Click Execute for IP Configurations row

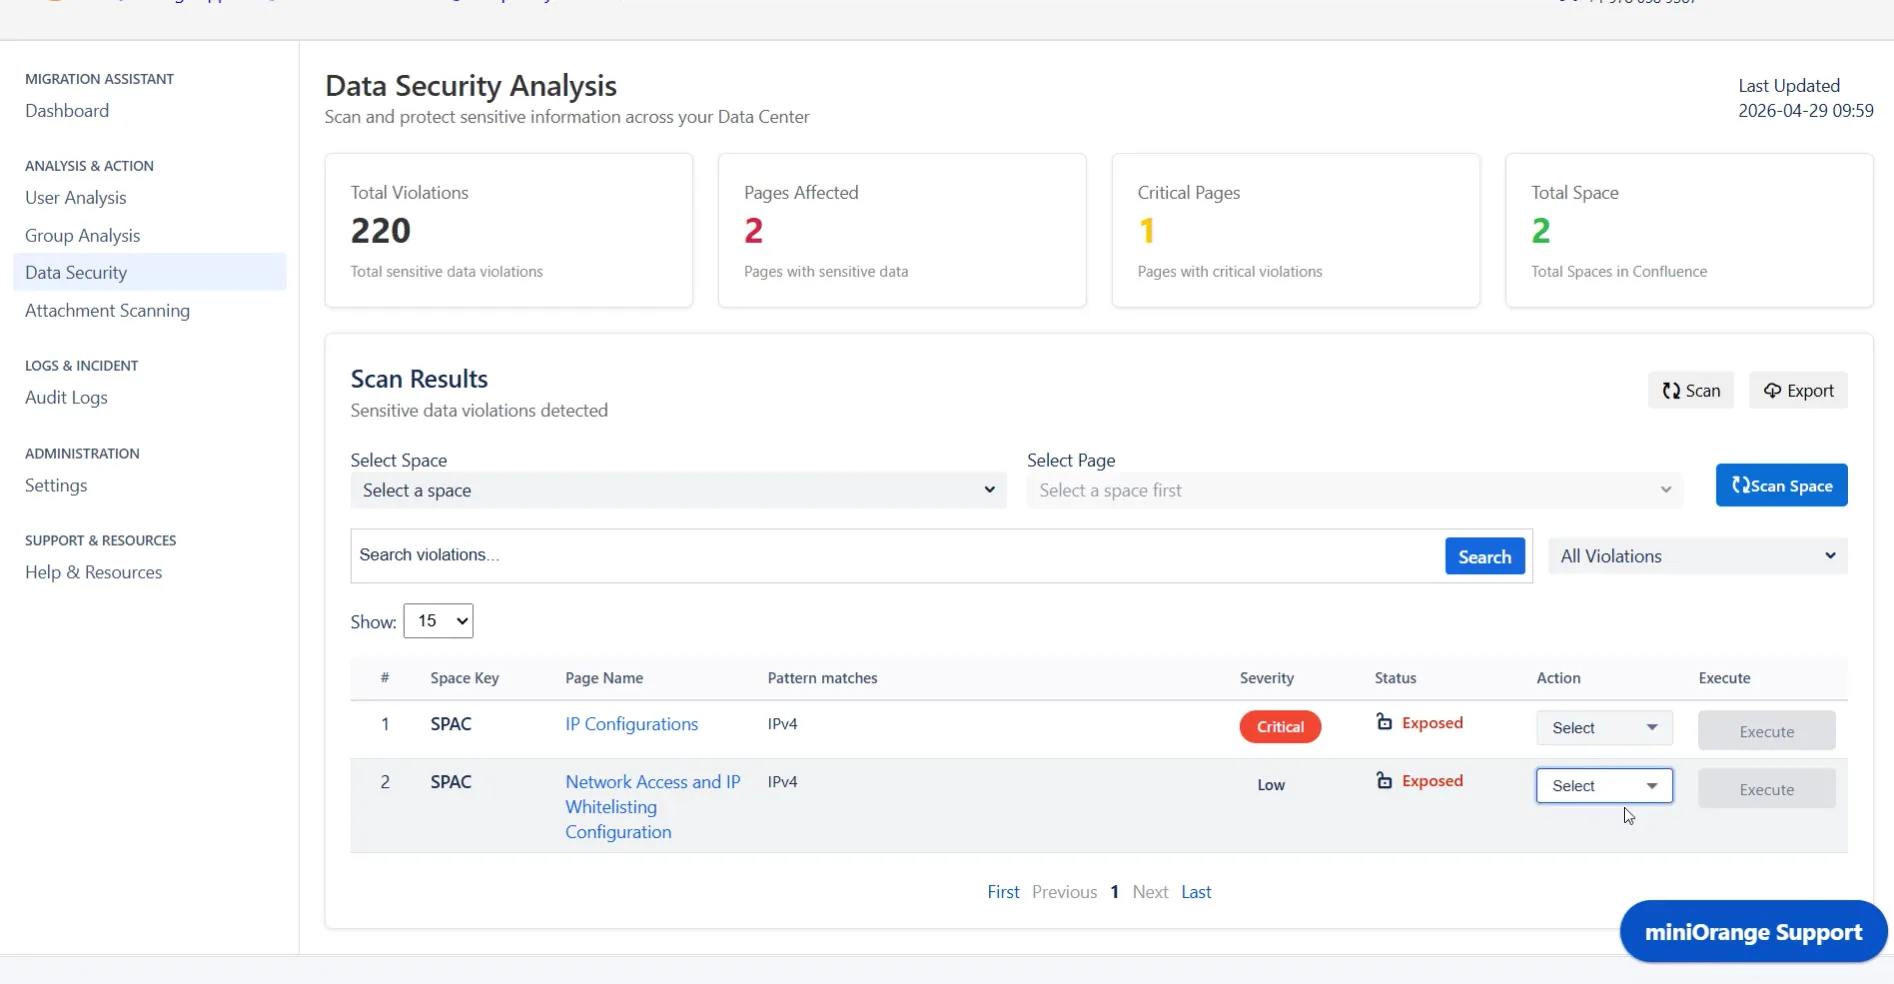click(1767, 731)
